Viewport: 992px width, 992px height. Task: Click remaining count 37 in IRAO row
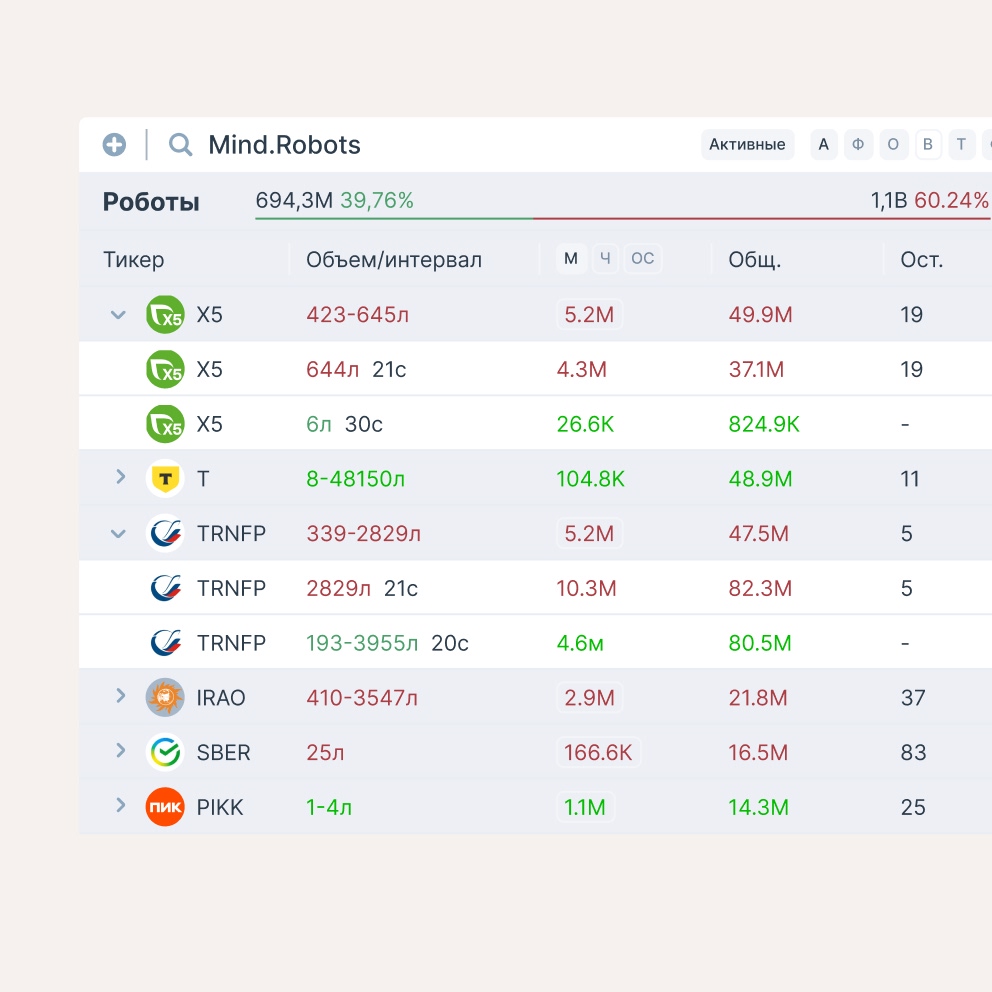(913, 698)
